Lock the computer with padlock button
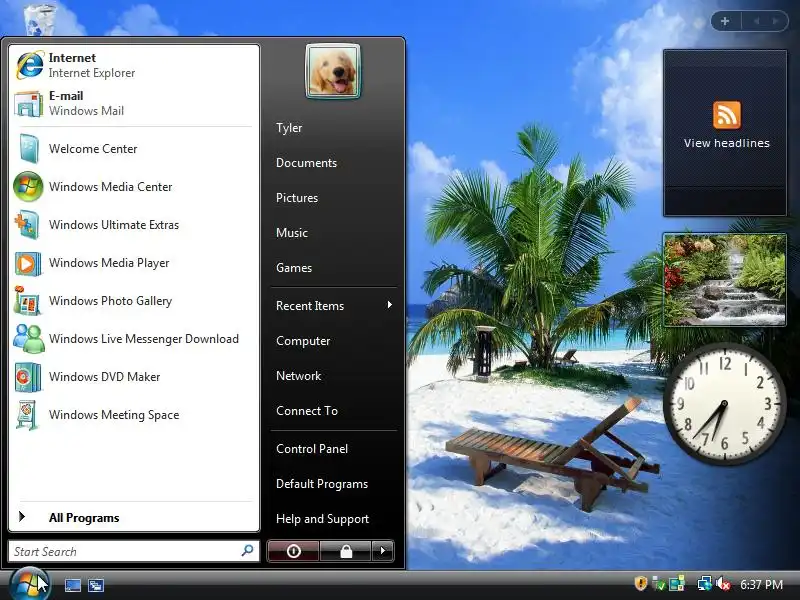The image size is (800, 600). tap(346, 551)
